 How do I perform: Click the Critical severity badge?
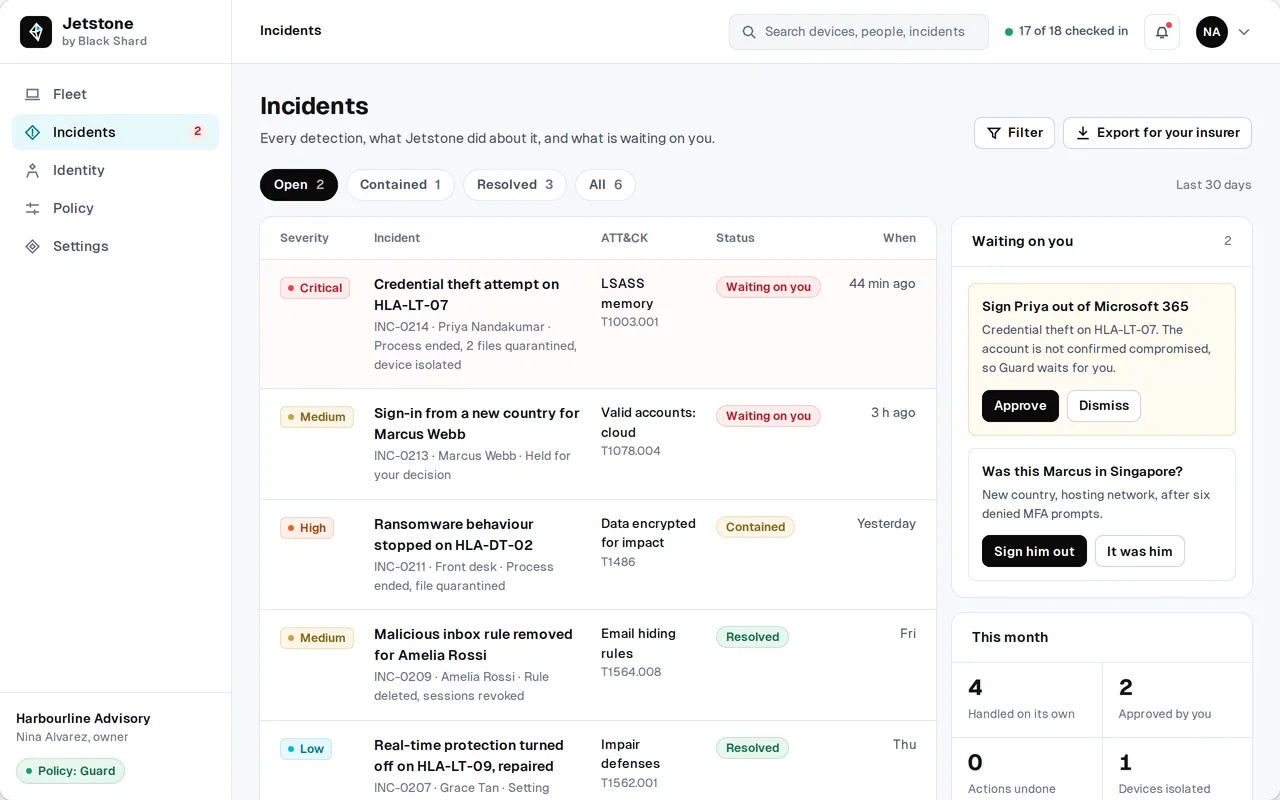(x=315, y=288)
